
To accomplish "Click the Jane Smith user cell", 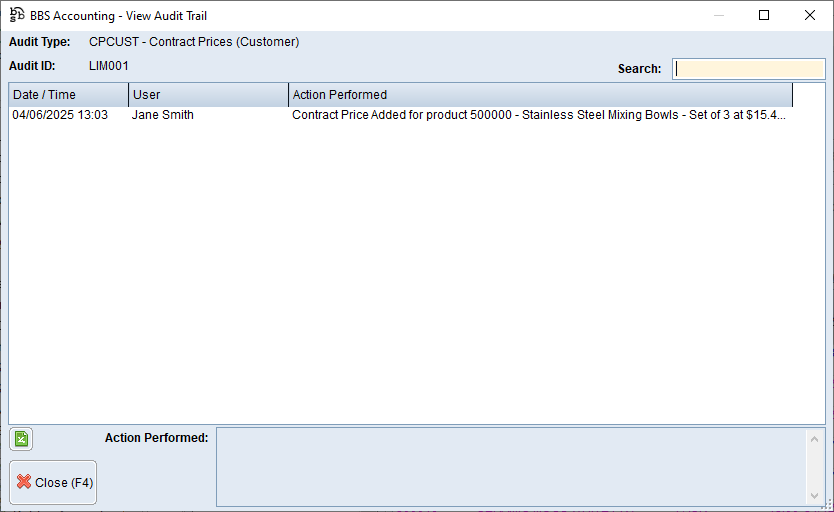I will (x=163, y=115).
